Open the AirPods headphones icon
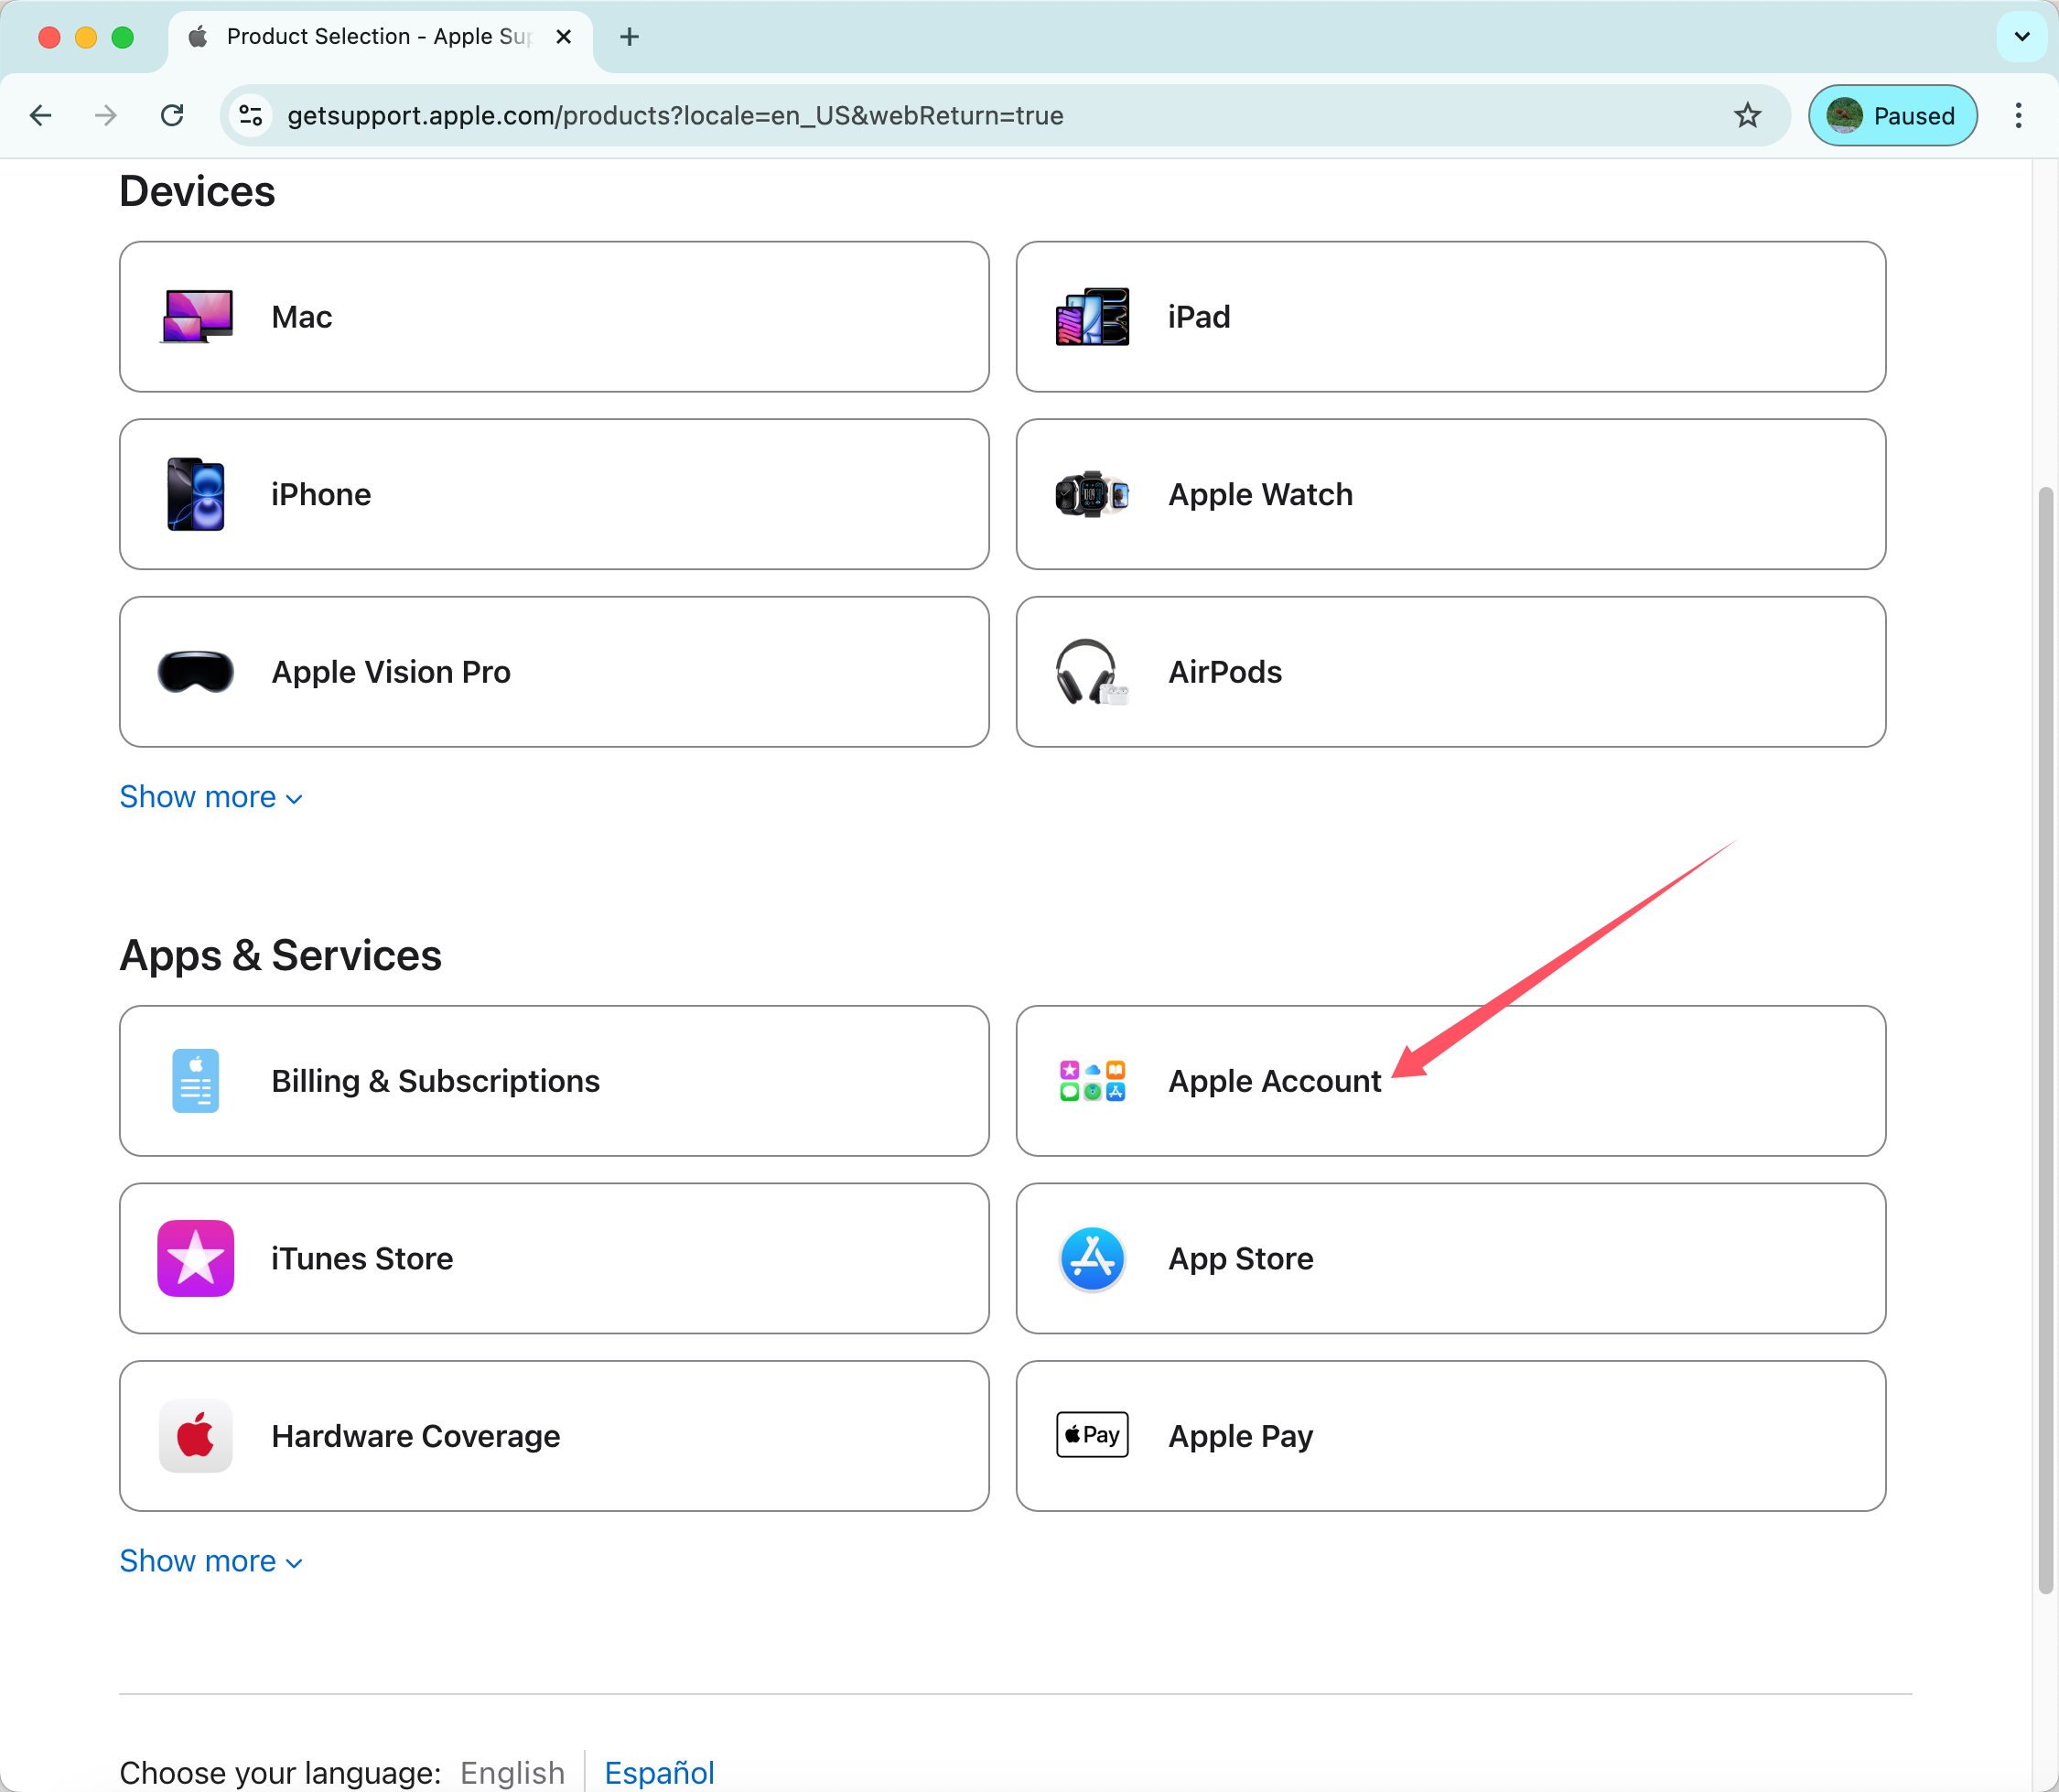The image size is (2059, 1792). [x=1092, y=672]
